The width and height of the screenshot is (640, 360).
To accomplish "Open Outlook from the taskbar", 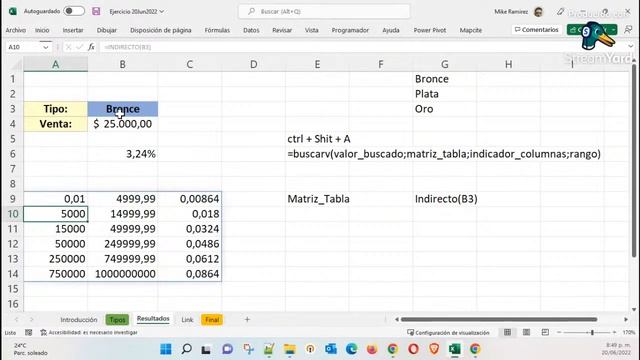I will [x=331, y=349].
